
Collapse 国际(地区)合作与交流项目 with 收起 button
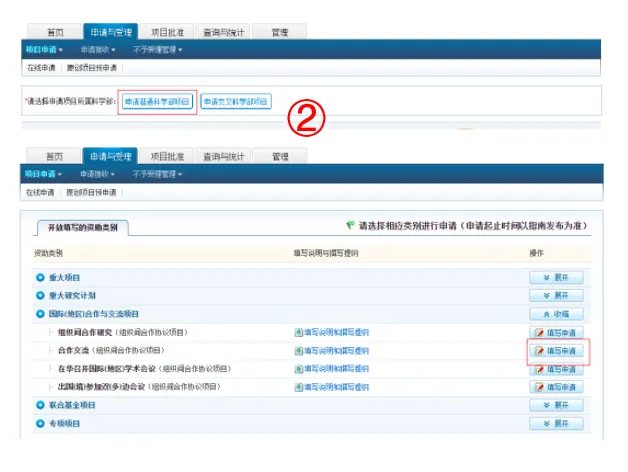pos(556,314)
